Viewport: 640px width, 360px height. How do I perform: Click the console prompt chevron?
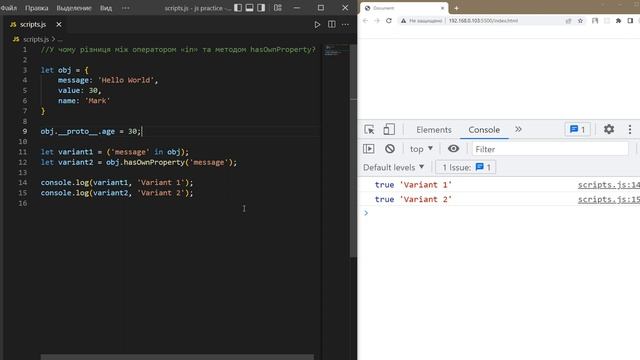(x=366, y=213)
